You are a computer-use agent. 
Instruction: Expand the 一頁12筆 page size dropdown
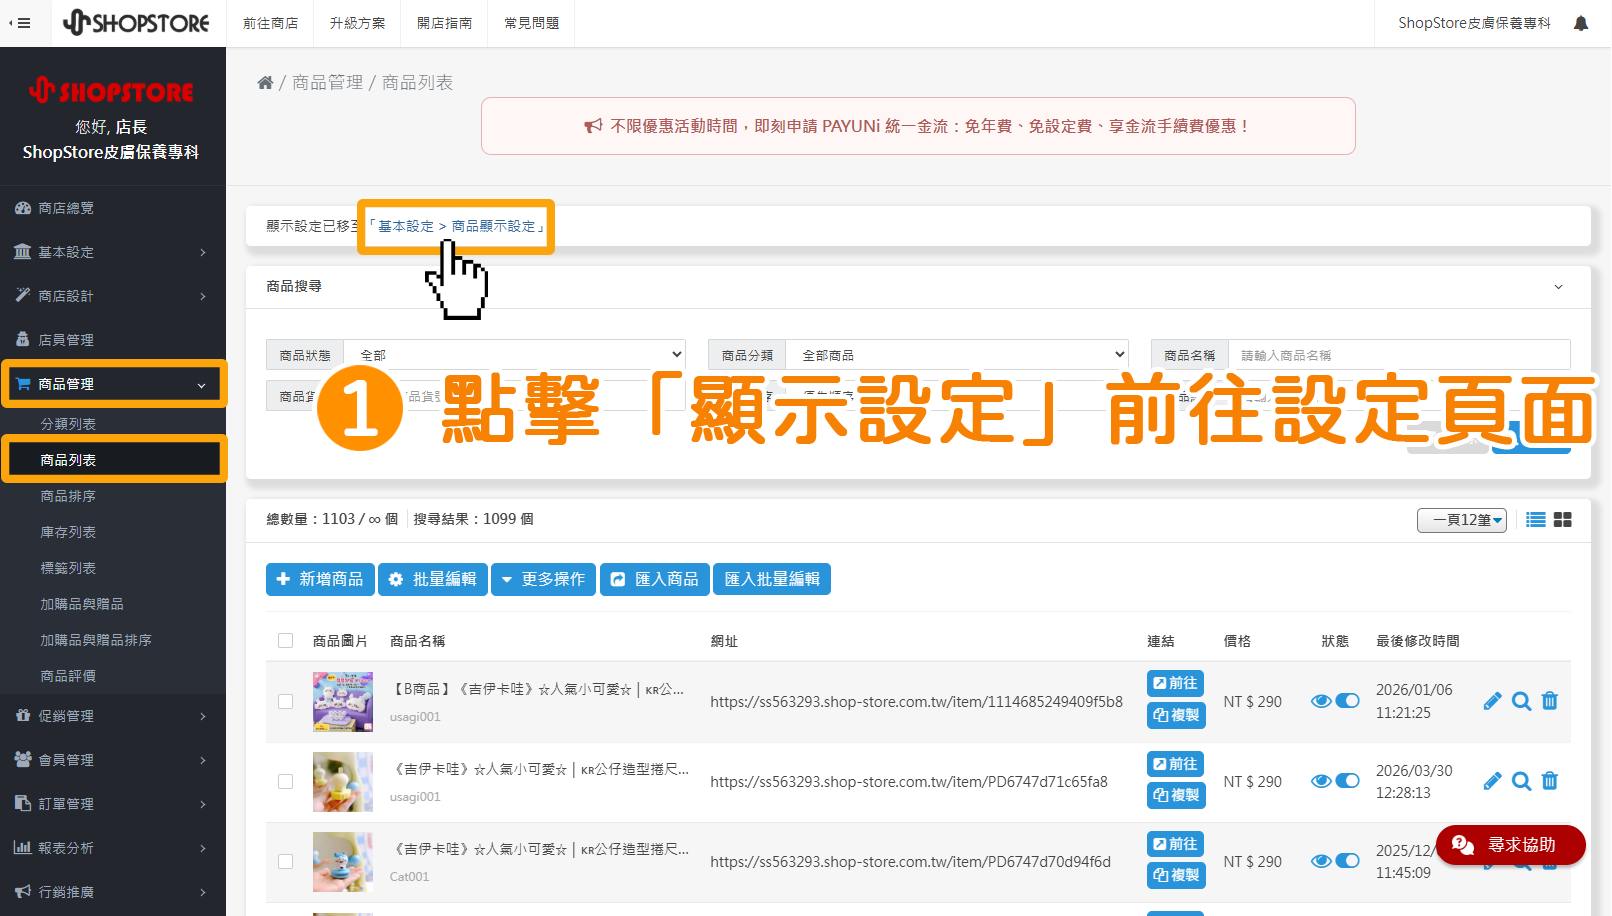click(1461, 520)
